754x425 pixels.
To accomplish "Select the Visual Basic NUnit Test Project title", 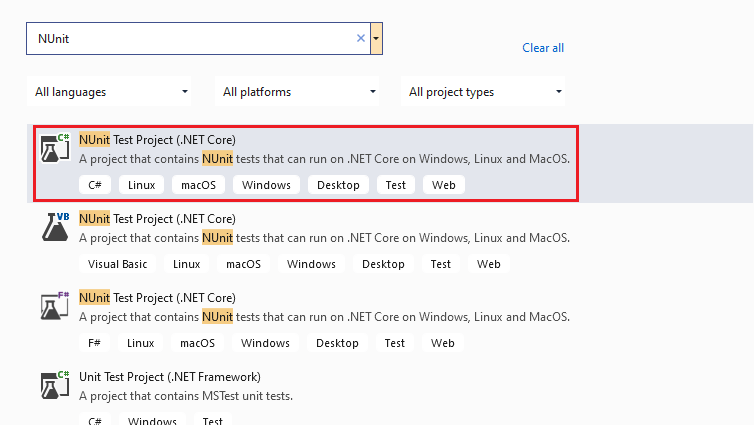I will click(x=157, y=218).
